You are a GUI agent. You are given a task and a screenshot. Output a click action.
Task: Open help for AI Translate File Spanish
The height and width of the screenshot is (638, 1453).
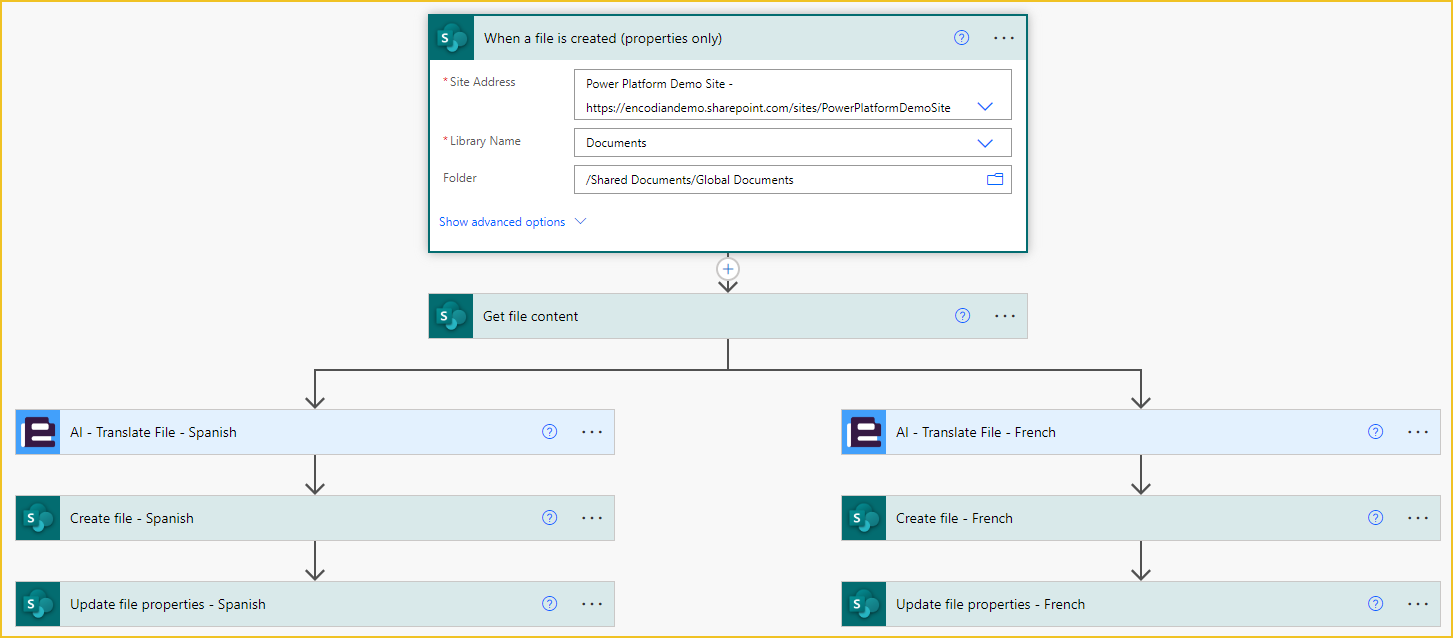coord(549,432)
